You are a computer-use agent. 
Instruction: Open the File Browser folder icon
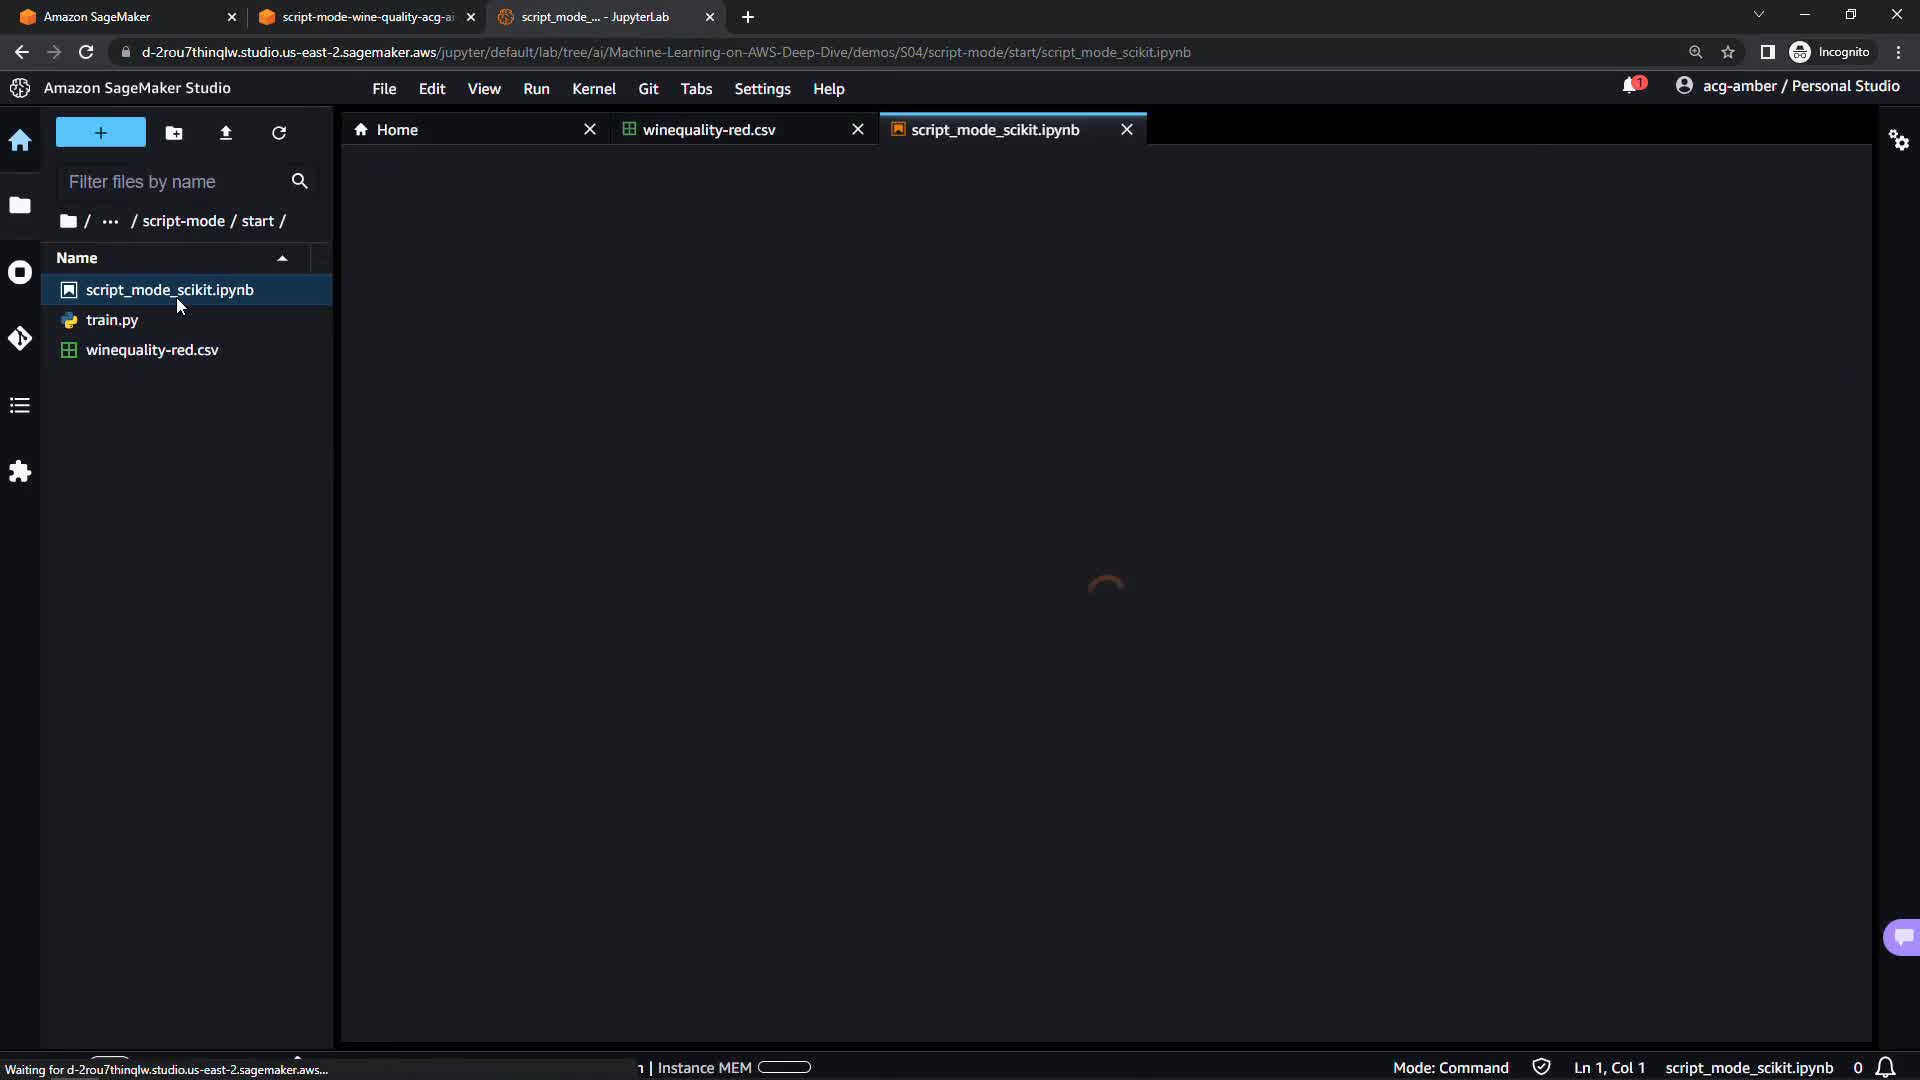coord(20,205)
